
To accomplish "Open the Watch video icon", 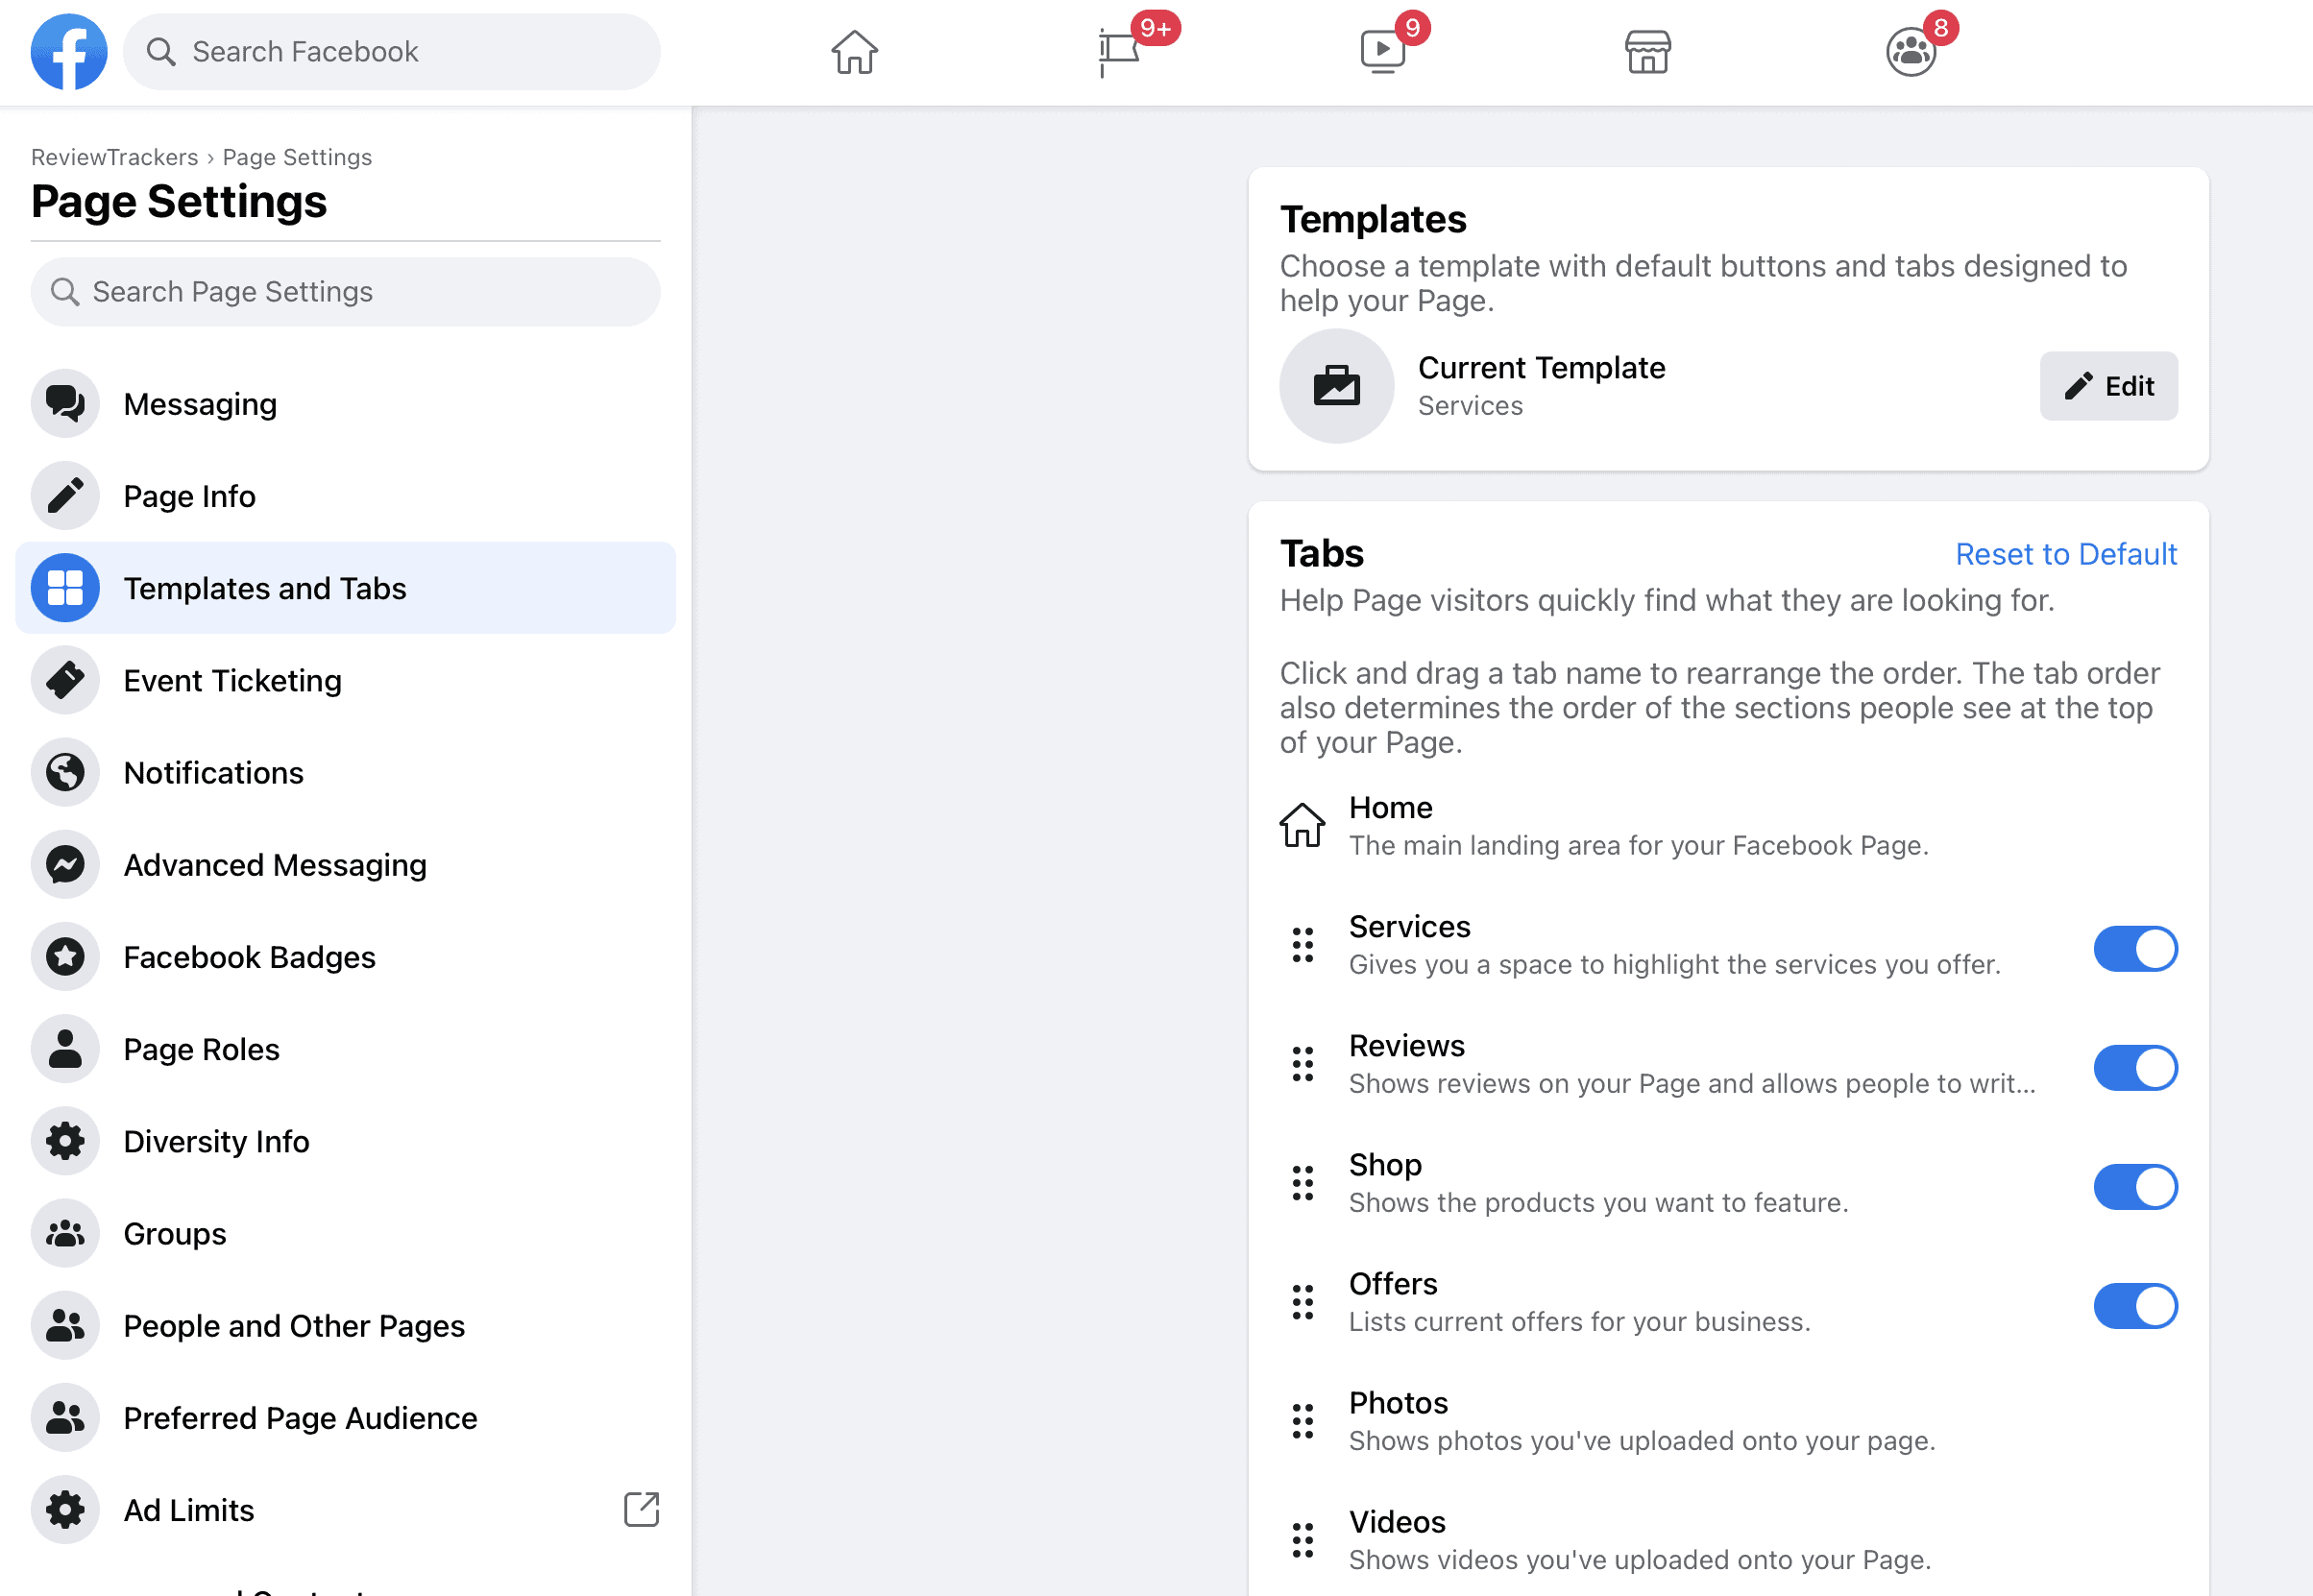I will click(x=1383, y=52).
